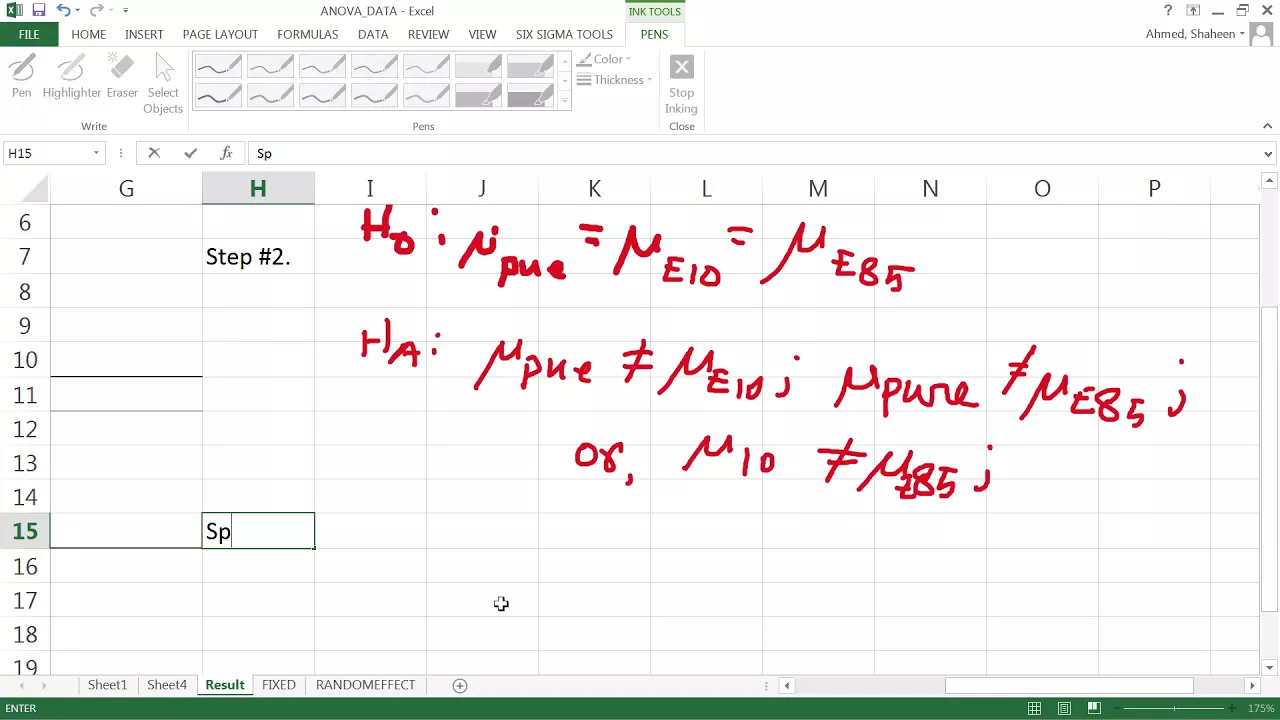This screenshot has width=1280, height=720.
Task: Click Stop Inking button
Action: coord(681,86)
